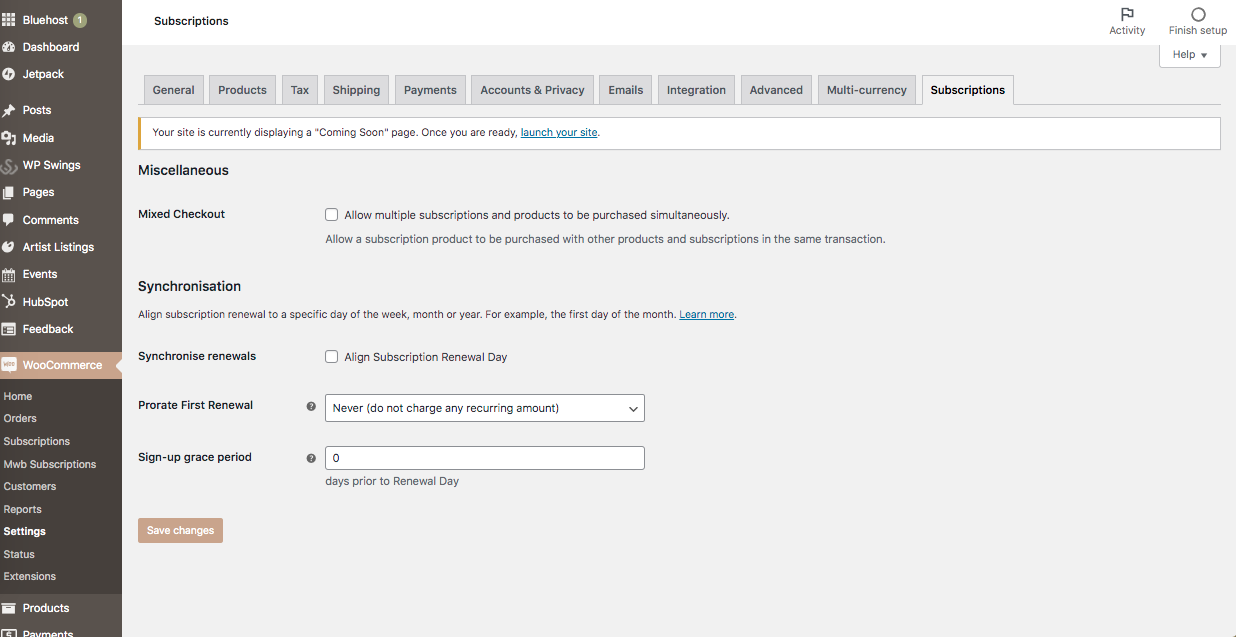The image size is (1236, 637).
Task: Click the Events calendar icon
Action: [x=9, y=274]
